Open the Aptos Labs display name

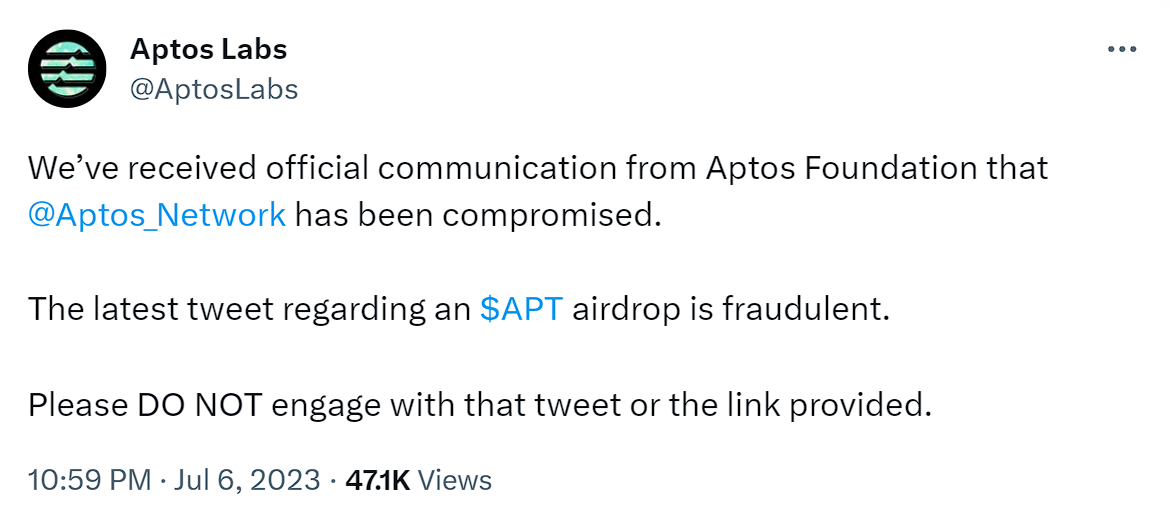208,48
